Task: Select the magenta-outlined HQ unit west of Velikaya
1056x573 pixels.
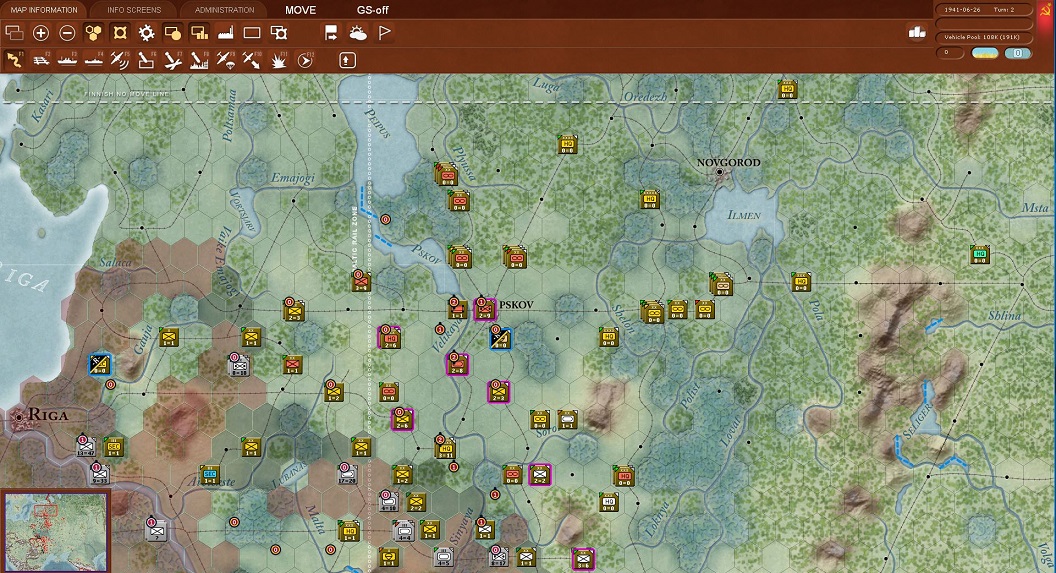Action: 389,338
